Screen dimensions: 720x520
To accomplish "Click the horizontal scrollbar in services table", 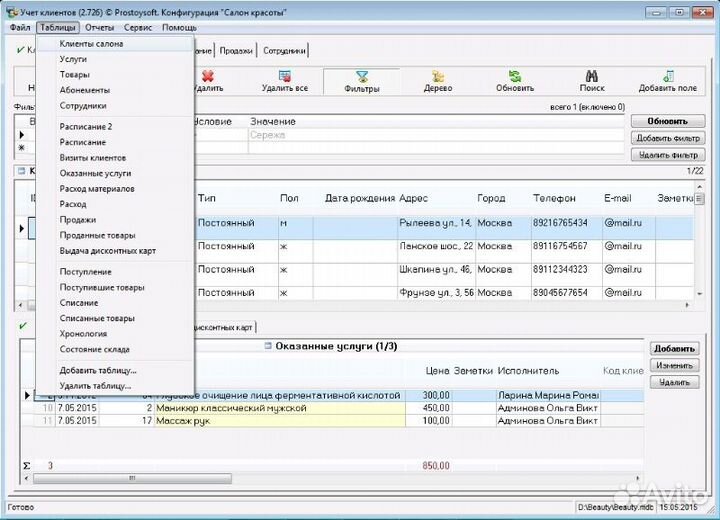I will pos(130,478).
